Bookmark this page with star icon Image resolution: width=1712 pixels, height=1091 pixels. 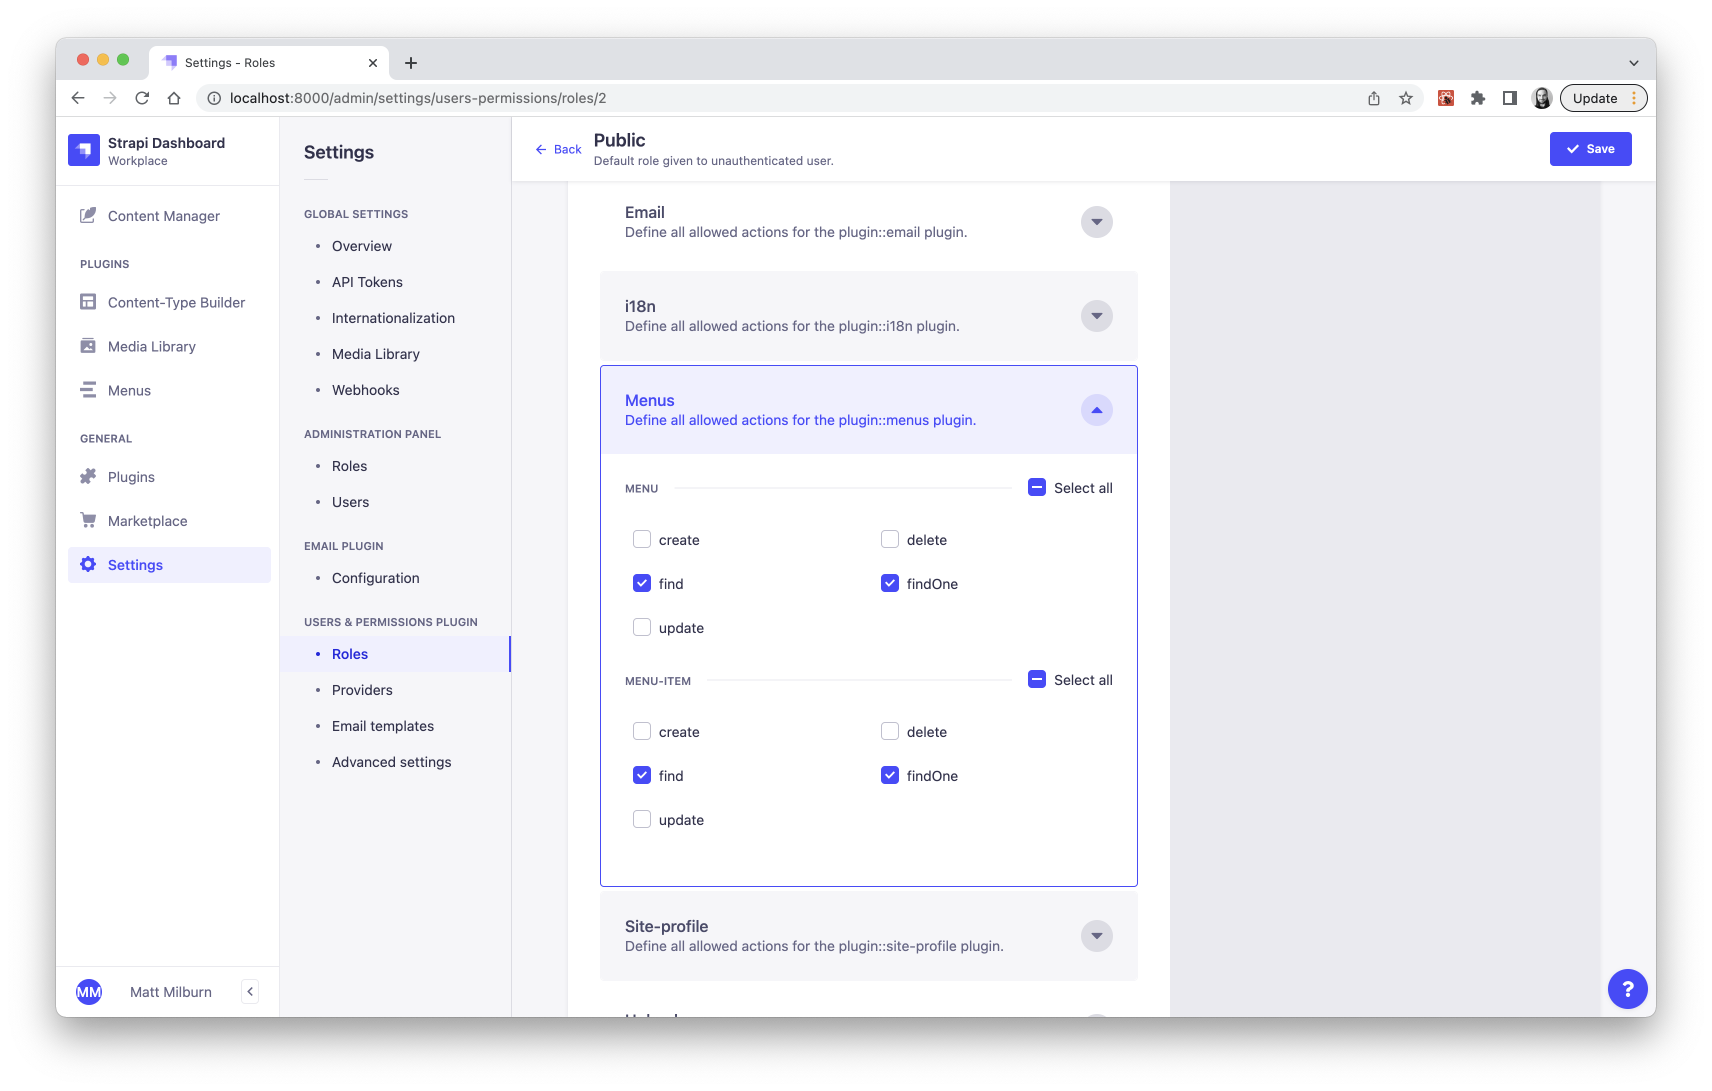click(x=1406, y=98)
